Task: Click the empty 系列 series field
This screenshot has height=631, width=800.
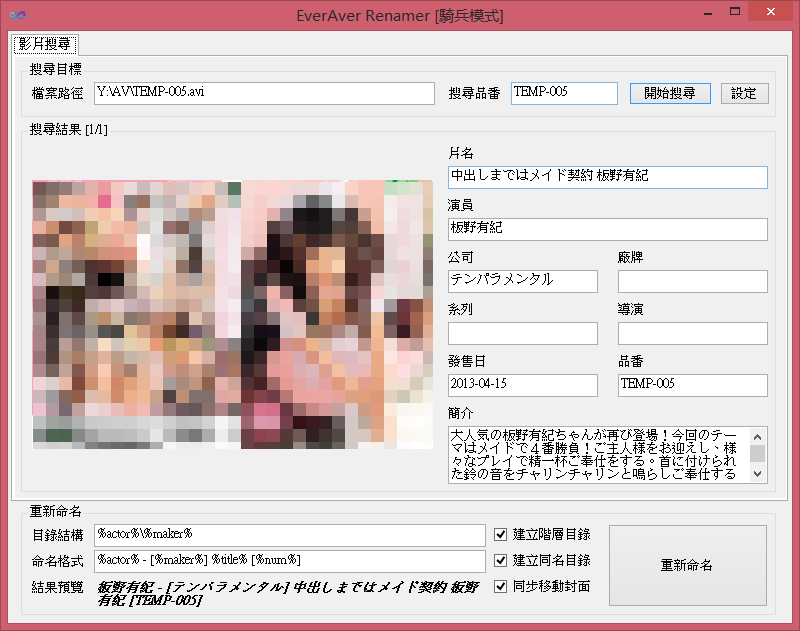Action: tap(522, 333)
